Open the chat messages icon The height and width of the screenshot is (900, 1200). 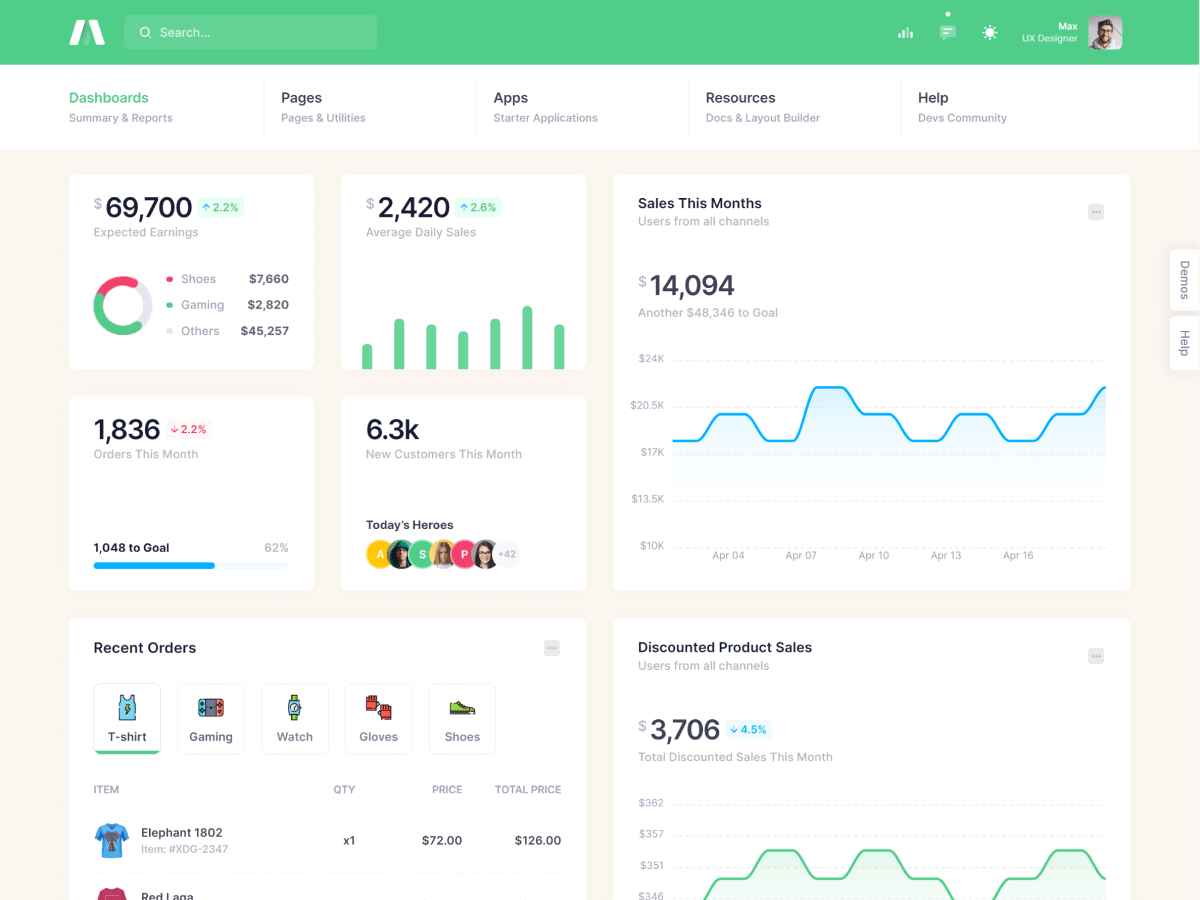[947, 32]
